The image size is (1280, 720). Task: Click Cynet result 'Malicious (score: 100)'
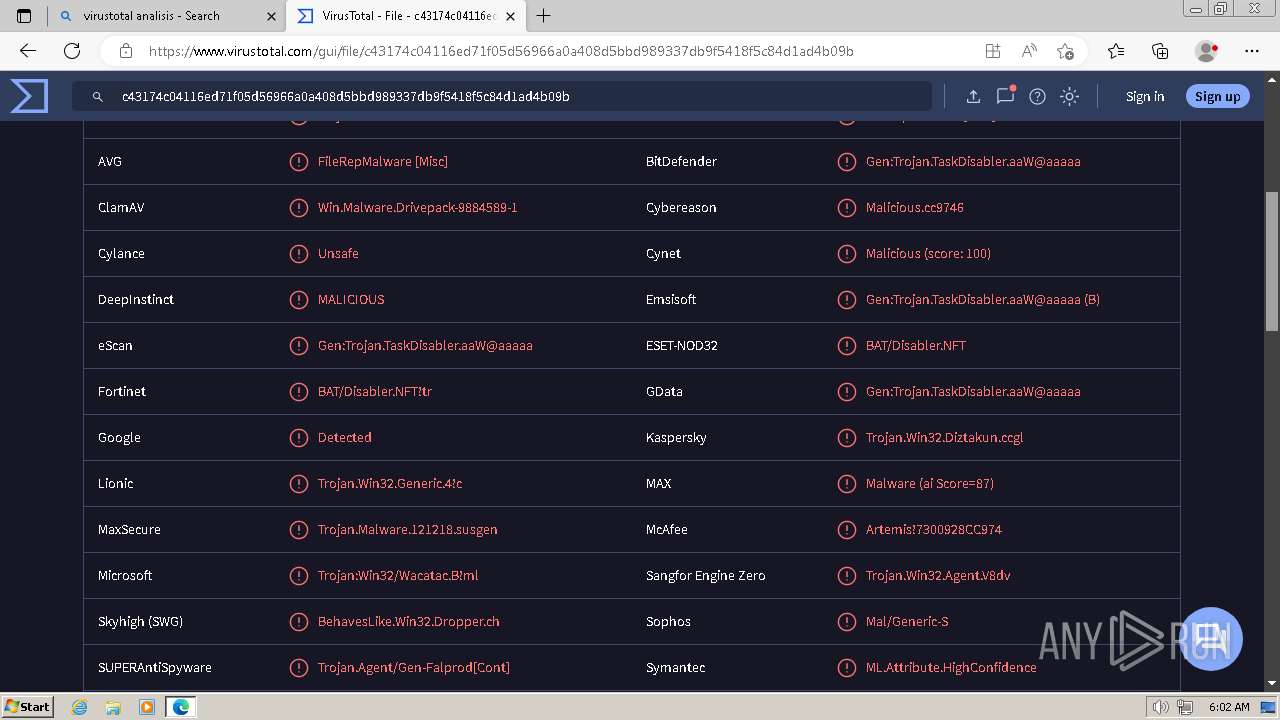pyautogui.click(x=928, y=254)
